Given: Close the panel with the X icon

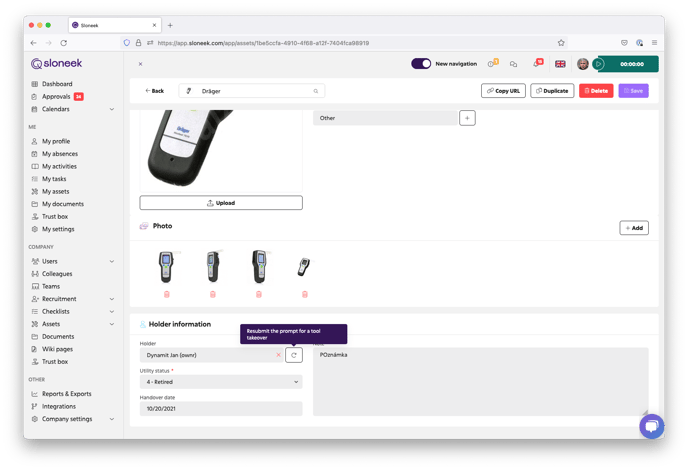Looking at the screenshot, I should (140, 64).
